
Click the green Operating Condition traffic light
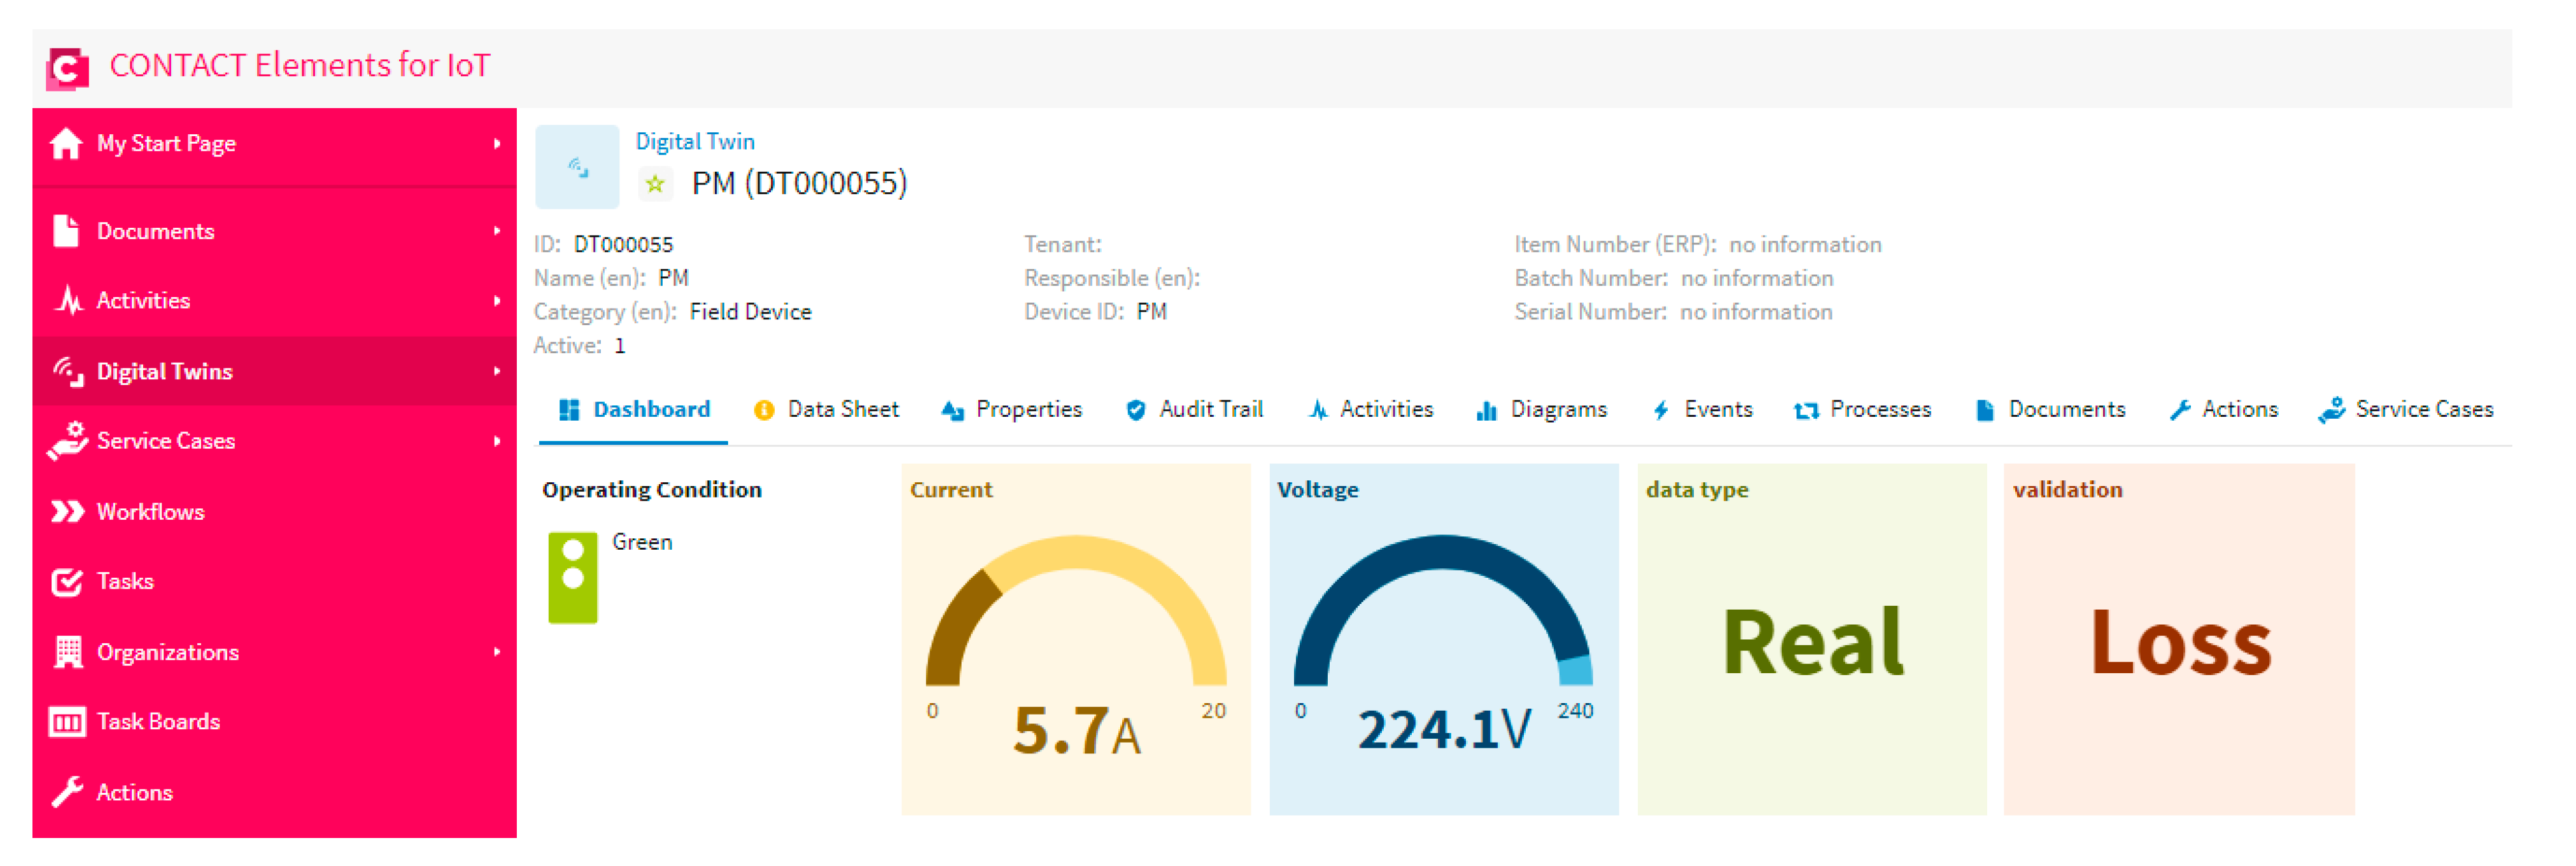(x=573, y=579)
